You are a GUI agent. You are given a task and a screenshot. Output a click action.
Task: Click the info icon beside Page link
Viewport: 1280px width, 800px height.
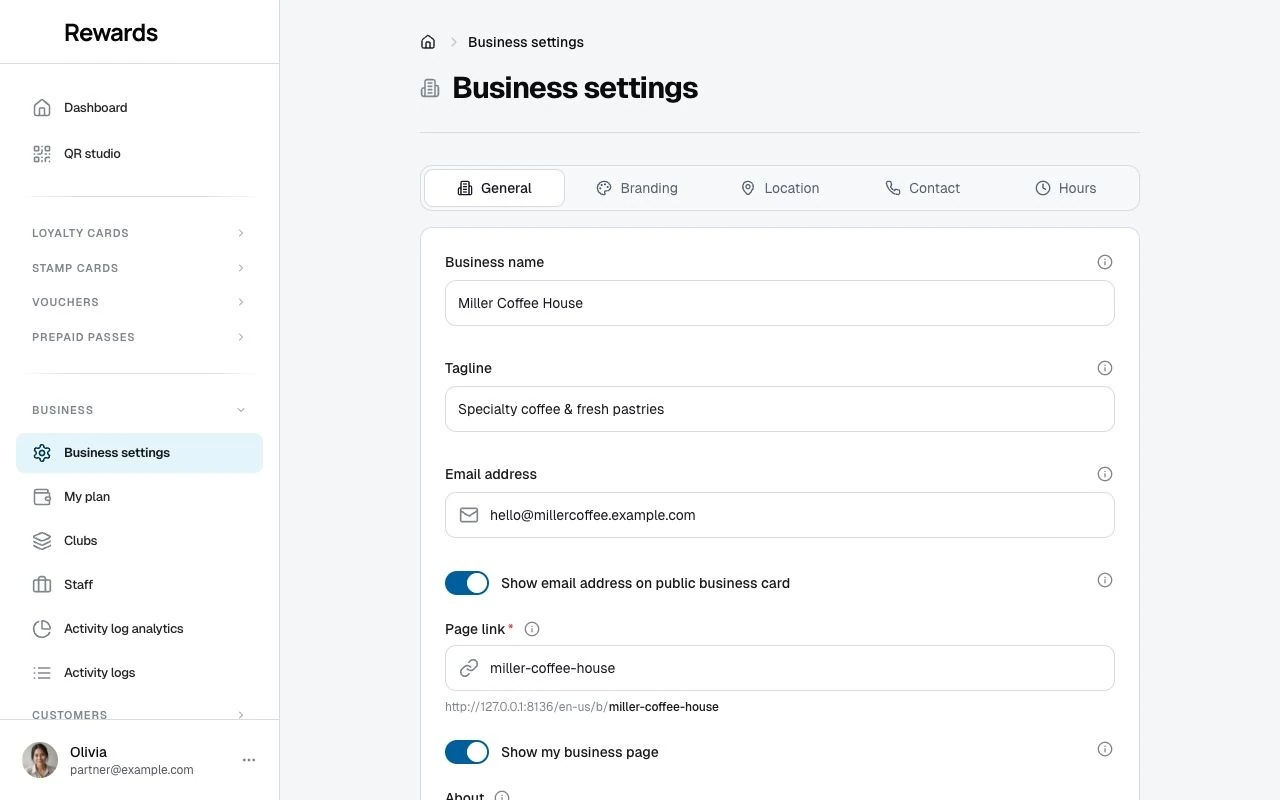coord(532,629)
